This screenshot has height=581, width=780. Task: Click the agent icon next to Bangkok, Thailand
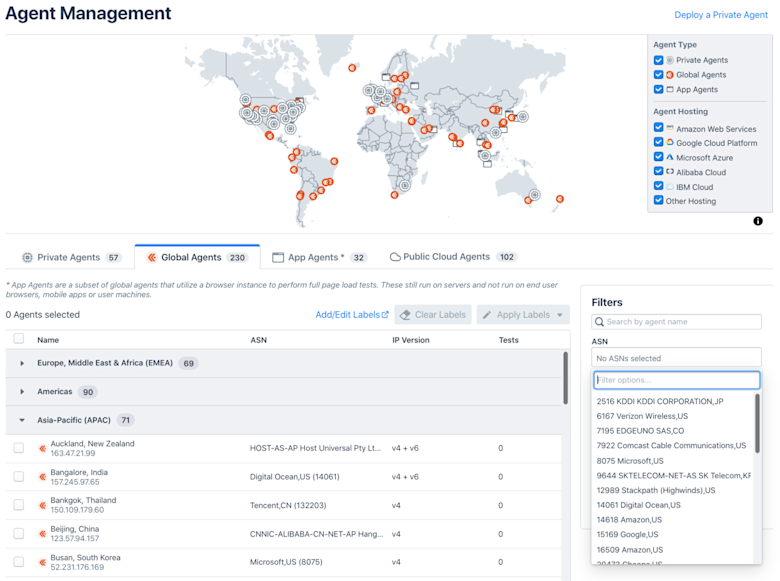tap(43, 505)
